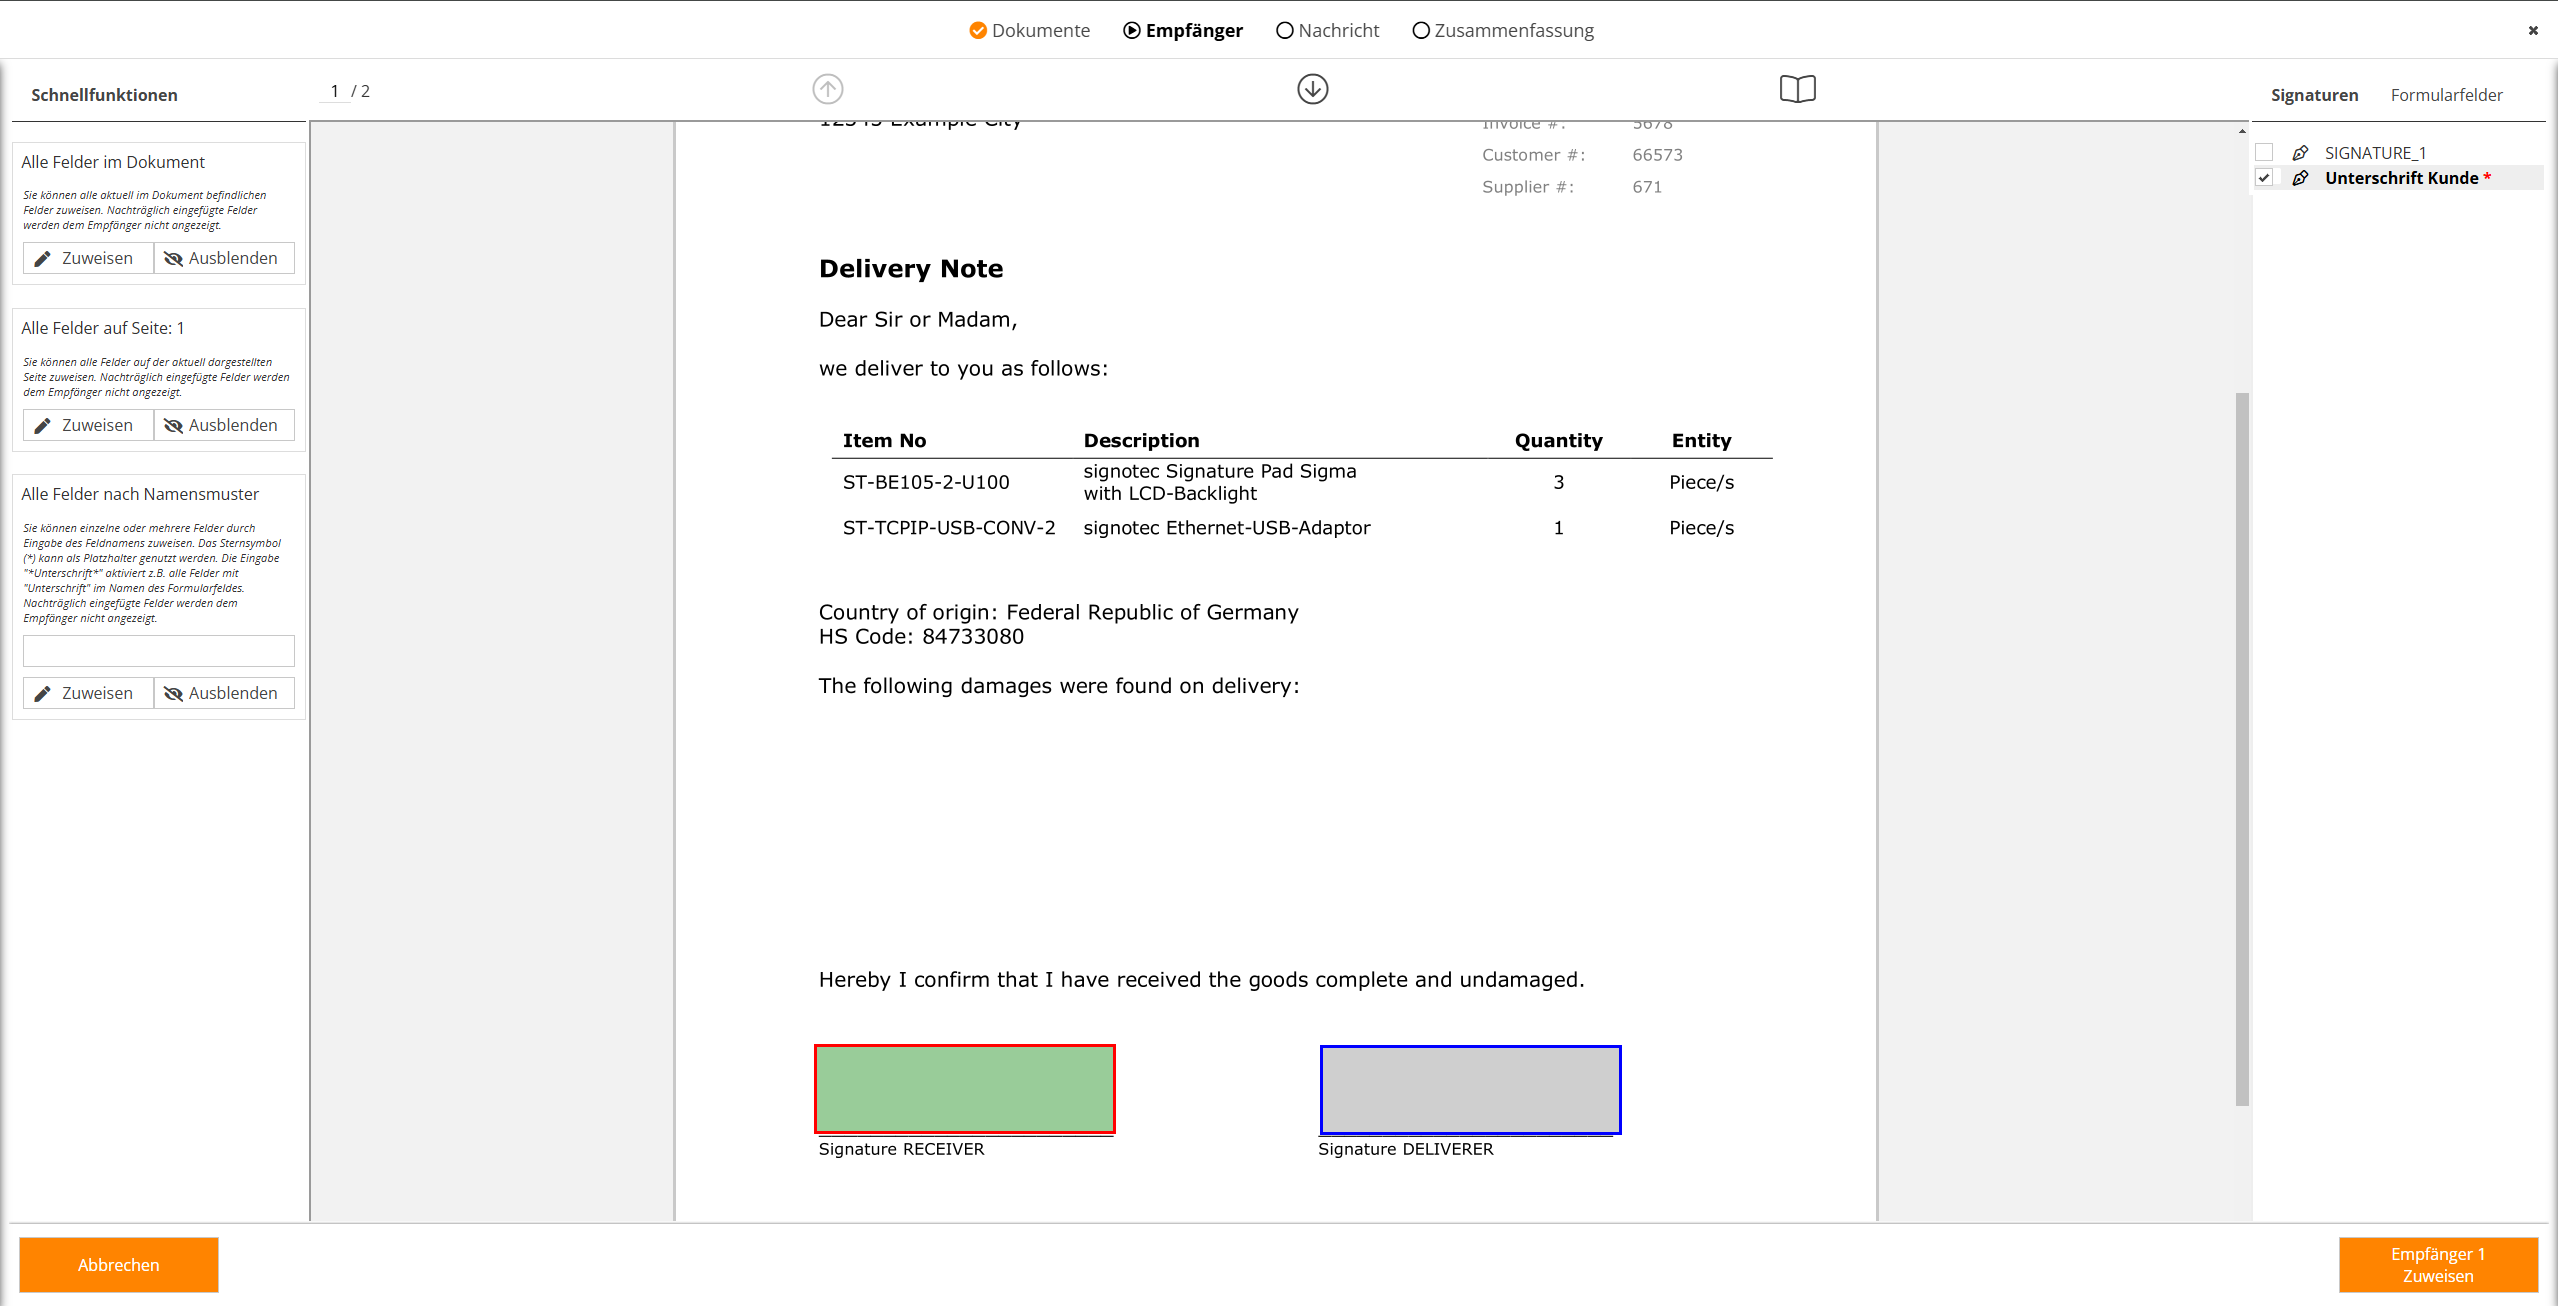The height and width of the screenshot is (1306, 2558).
Task: Click the document vertical scrollbar
Action: (2241, 750)
